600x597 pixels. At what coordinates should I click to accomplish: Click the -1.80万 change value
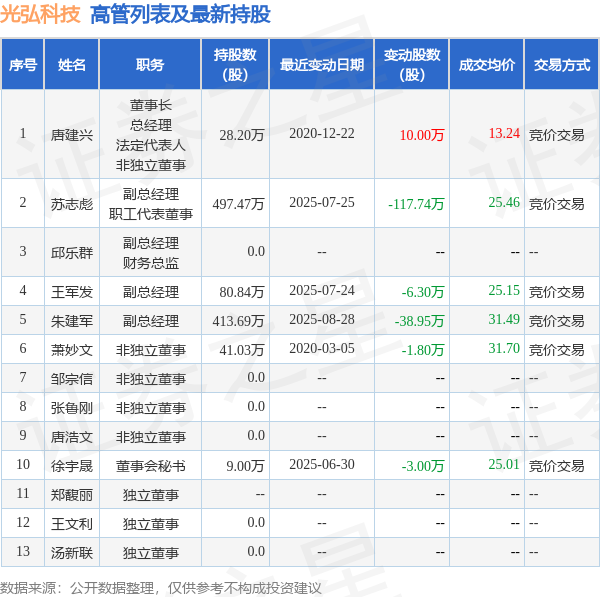tap(423, 350)
